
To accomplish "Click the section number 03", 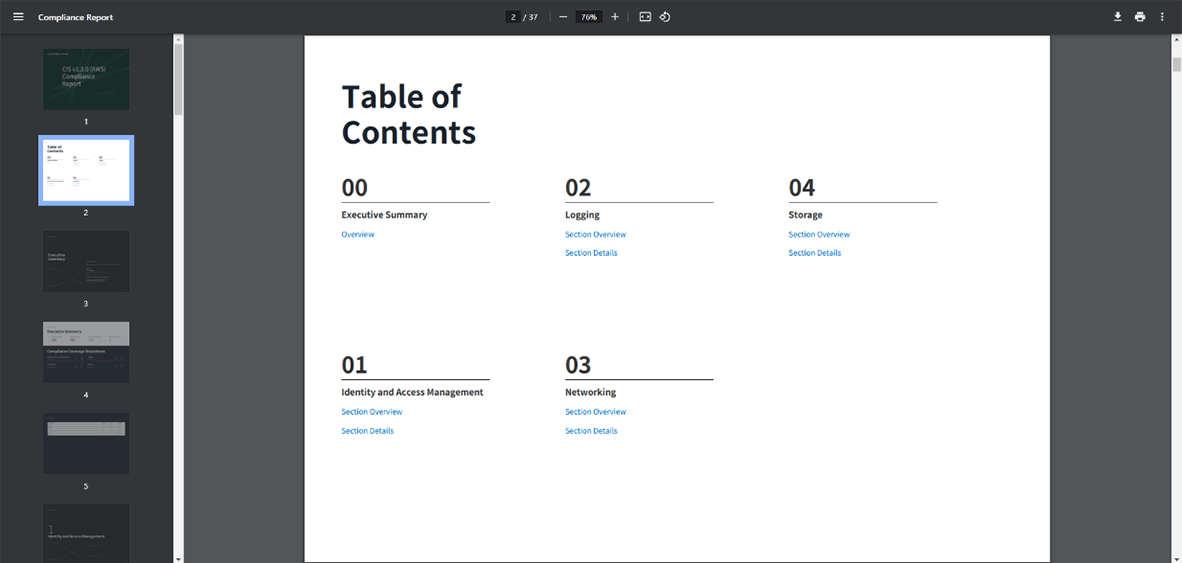I will tap(578, 365).
